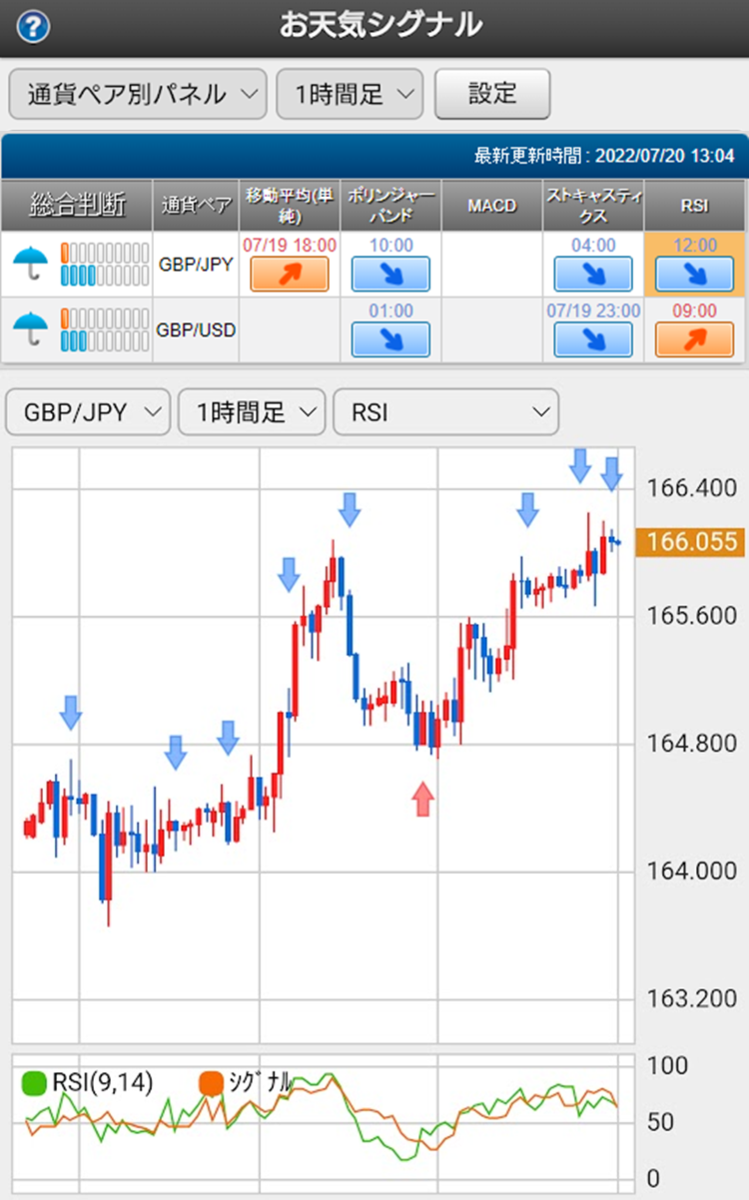Select the 移動平均(単純) column header
Screen dimensions: 749x1200
tap(290, 205)
